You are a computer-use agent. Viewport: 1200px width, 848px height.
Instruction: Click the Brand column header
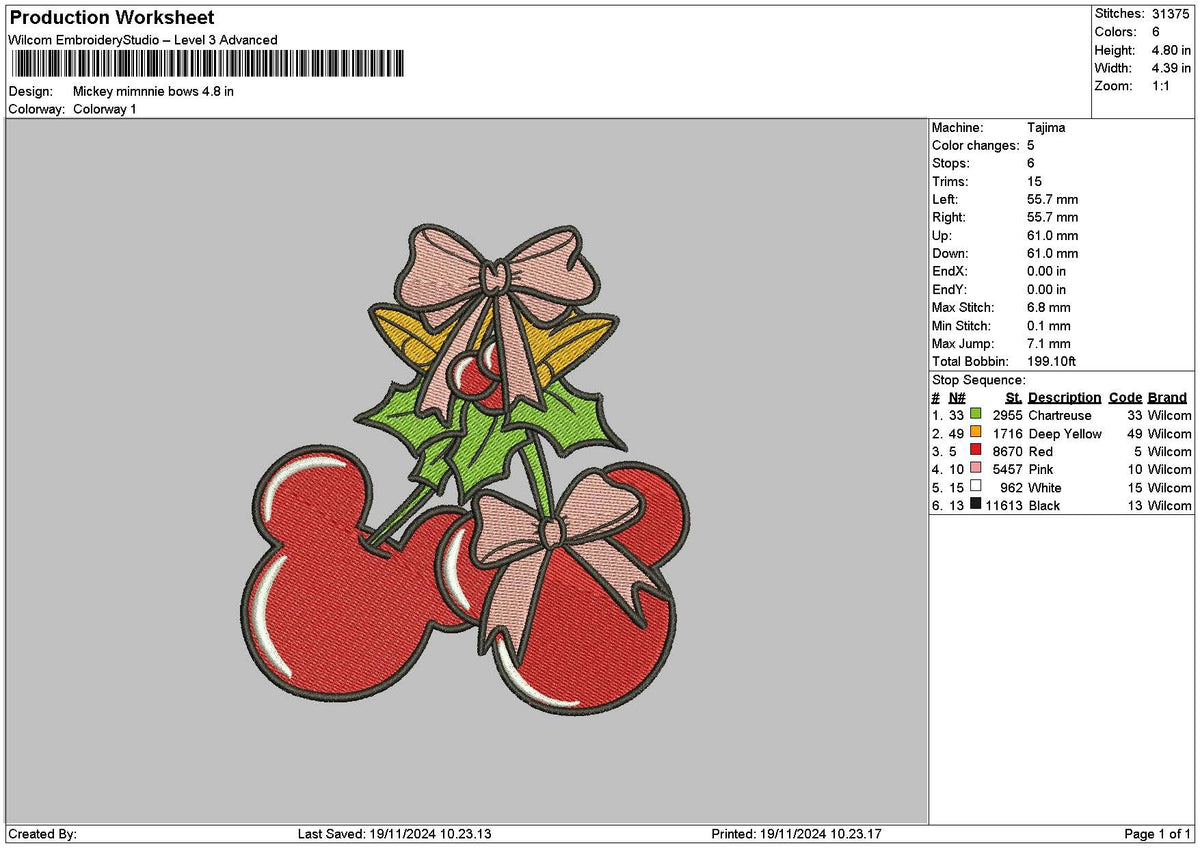pos(1167,397)
